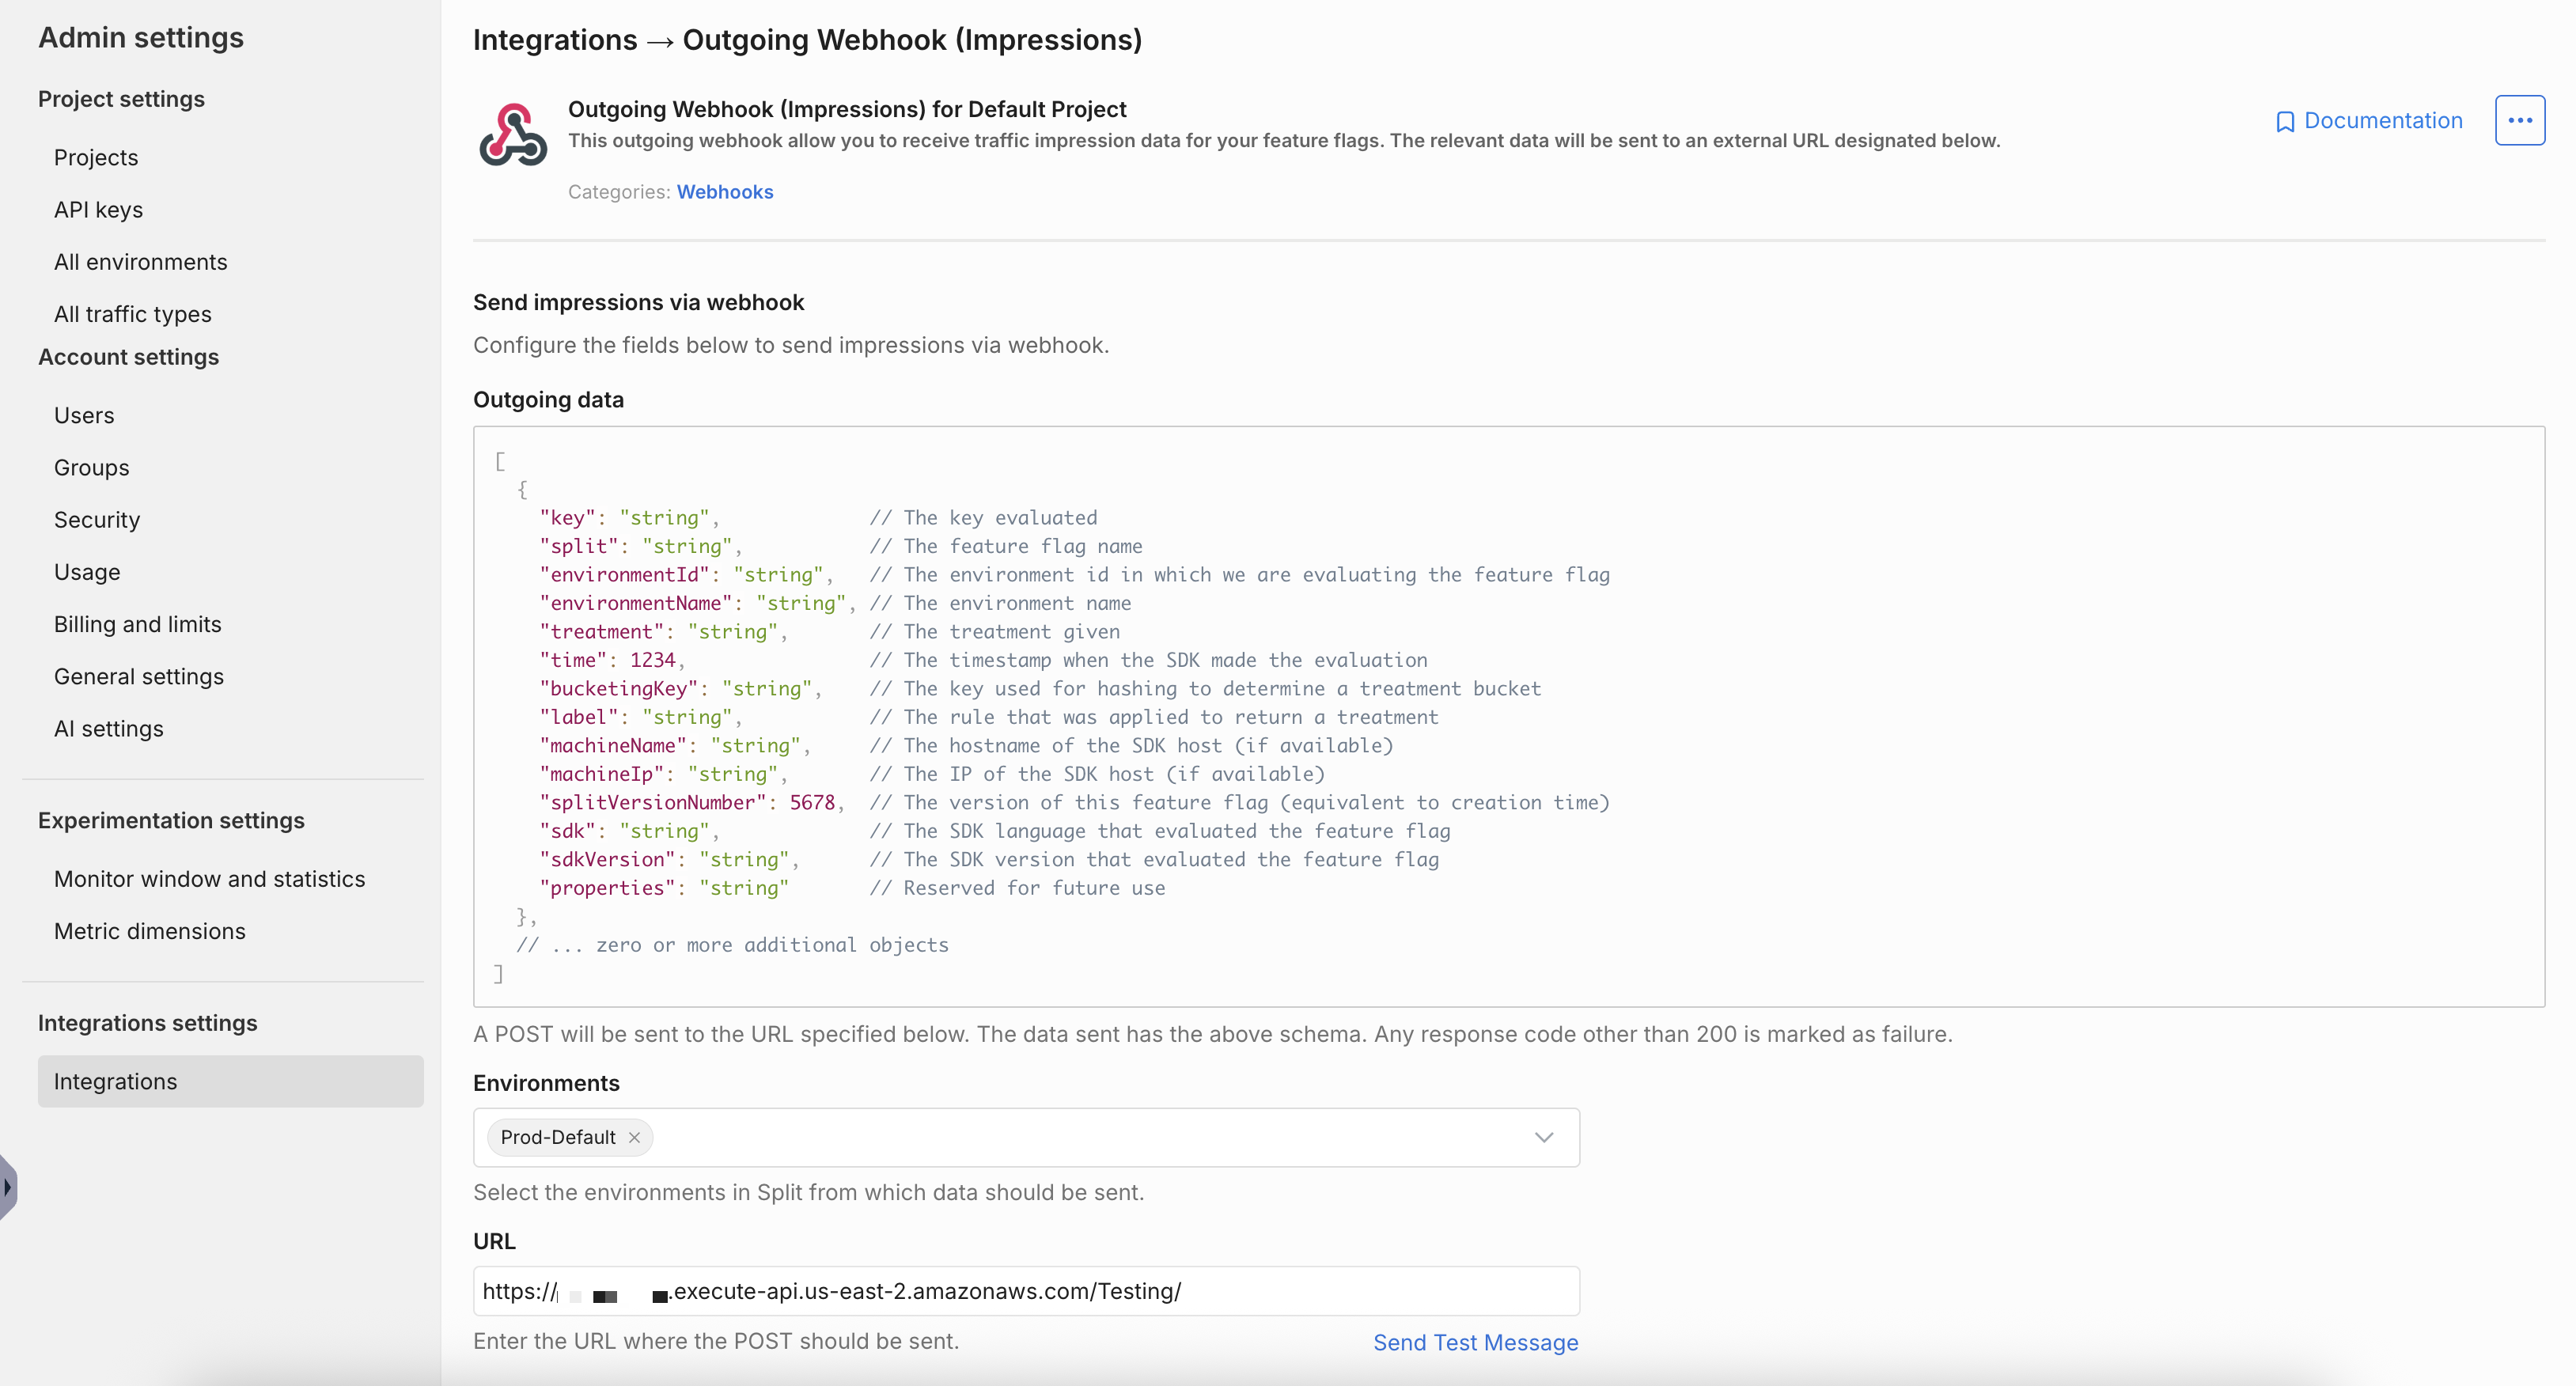Expand the collapsed side panel arrow
Image resolution: width=2576 pixels, height=1386 pixels.
point(8,1187)
